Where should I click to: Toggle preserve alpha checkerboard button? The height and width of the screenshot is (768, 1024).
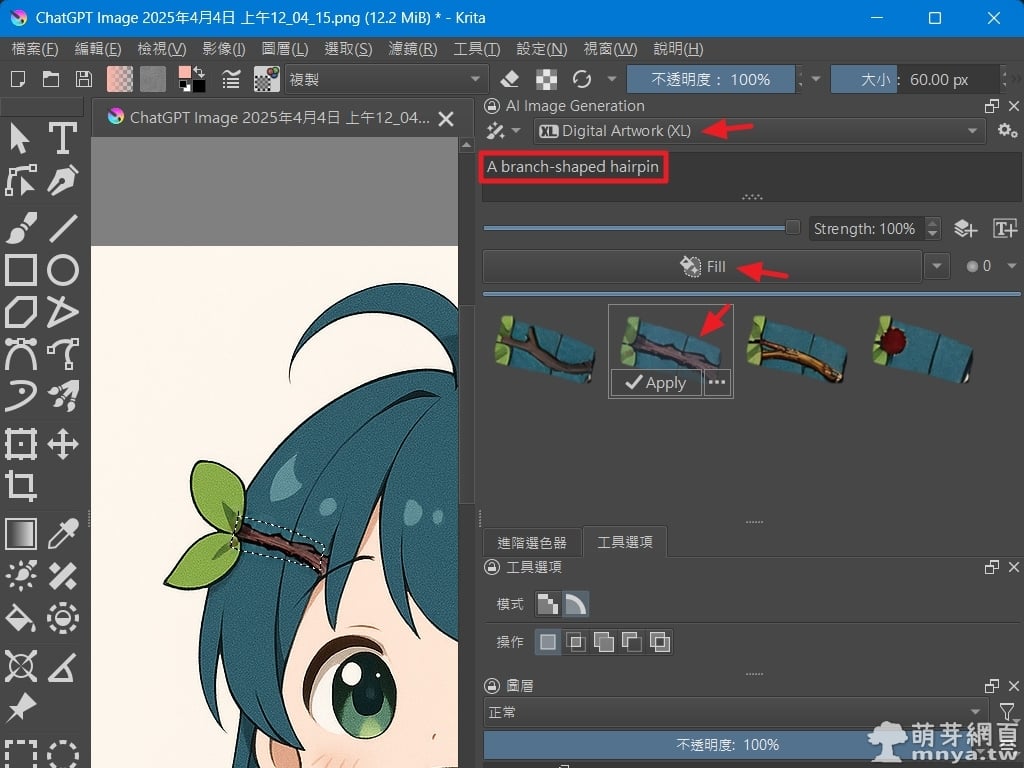point(546,79)
